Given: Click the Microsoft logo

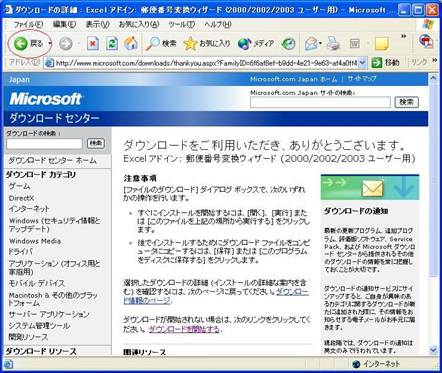Looking at the screenshot, I should (x=46, y=99).
